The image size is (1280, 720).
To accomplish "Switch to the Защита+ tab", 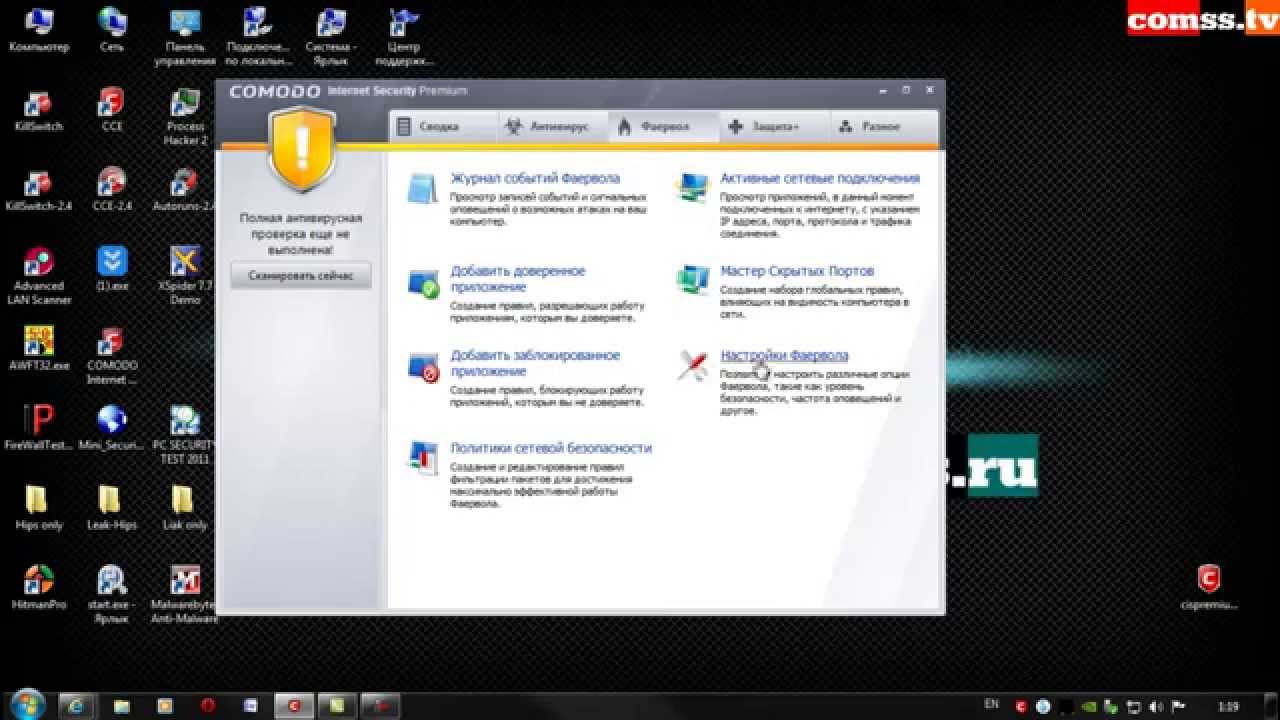I will click(774, 127).
